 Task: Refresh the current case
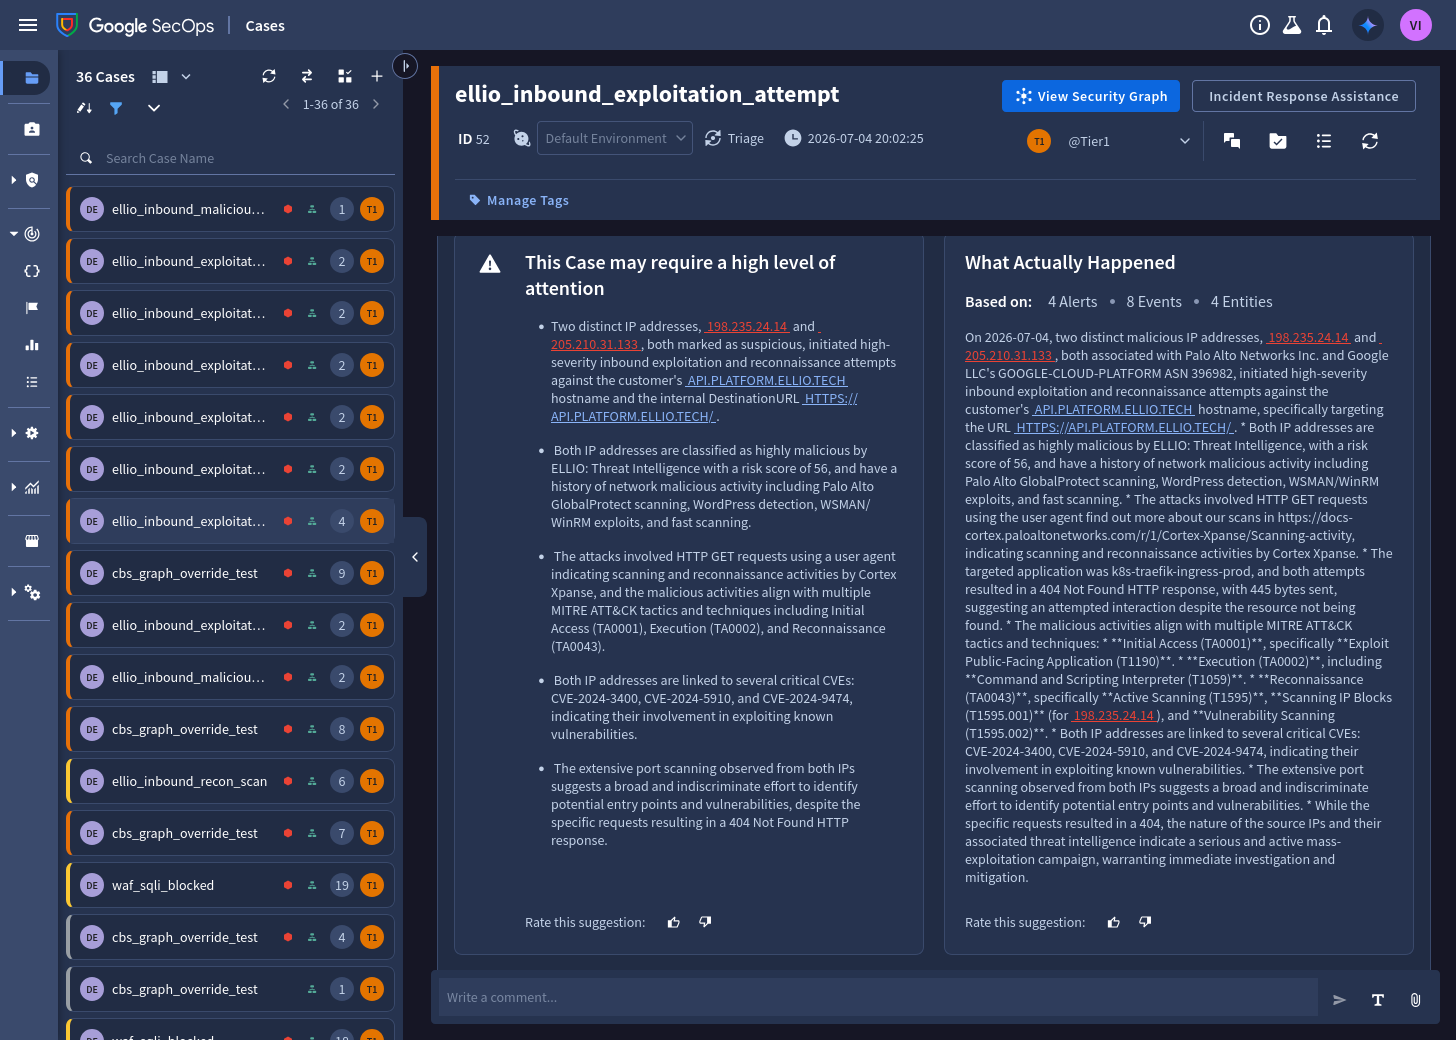point(1370,141)
